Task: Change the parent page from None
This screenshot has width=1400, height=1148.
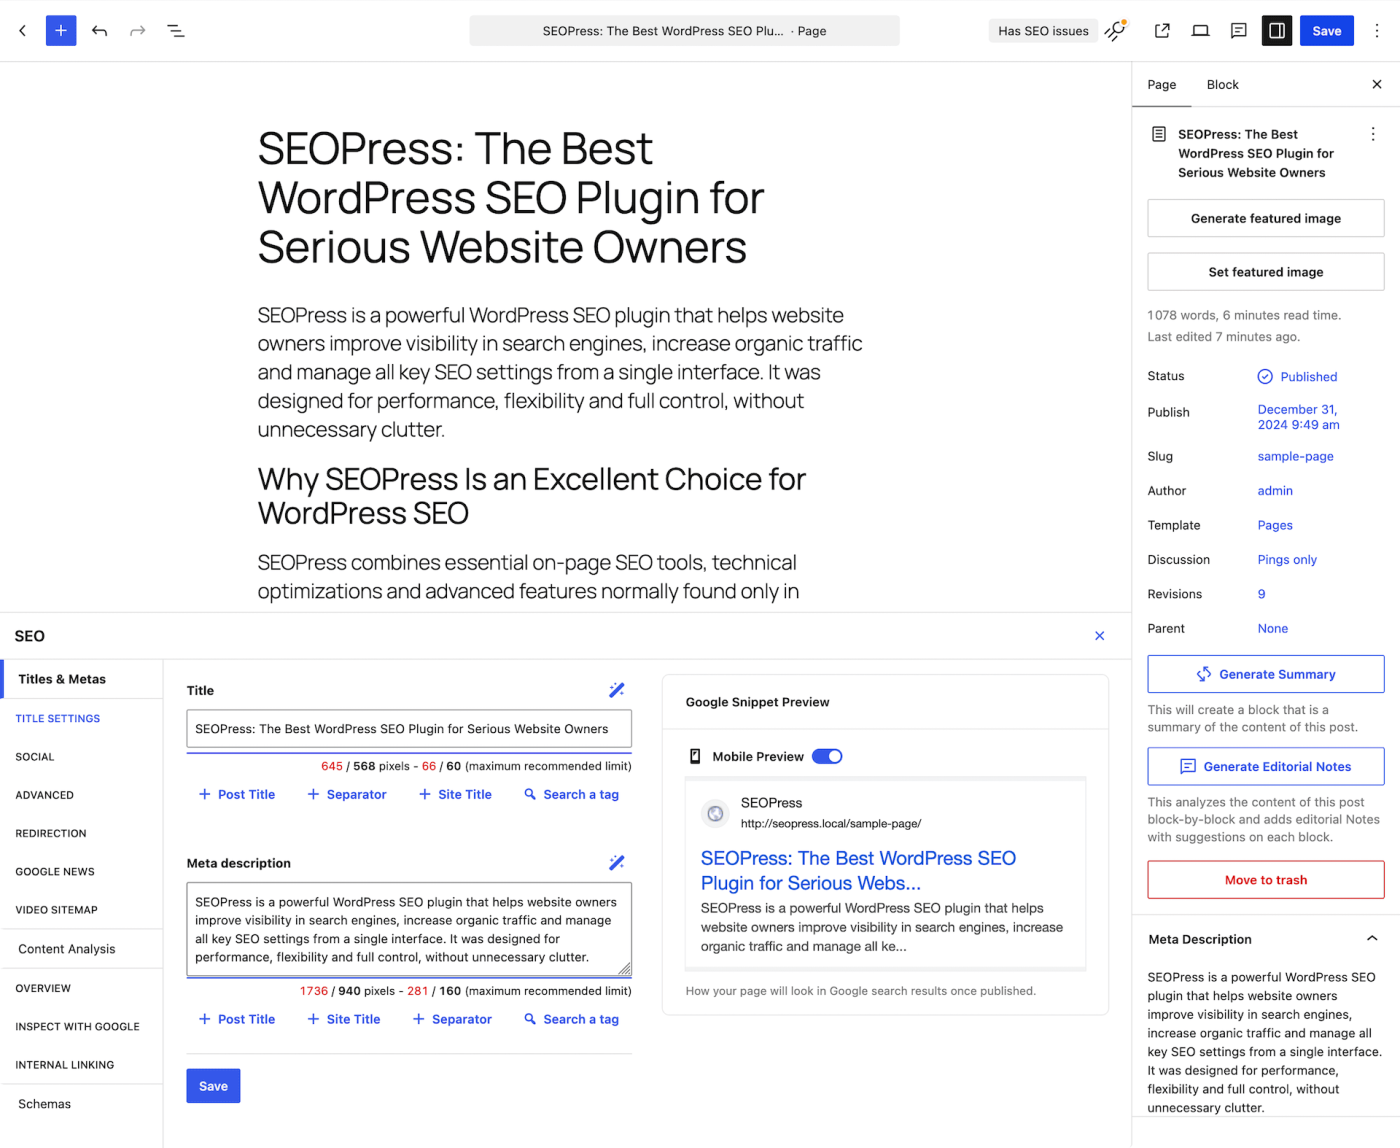Action: pos(1273,629)
